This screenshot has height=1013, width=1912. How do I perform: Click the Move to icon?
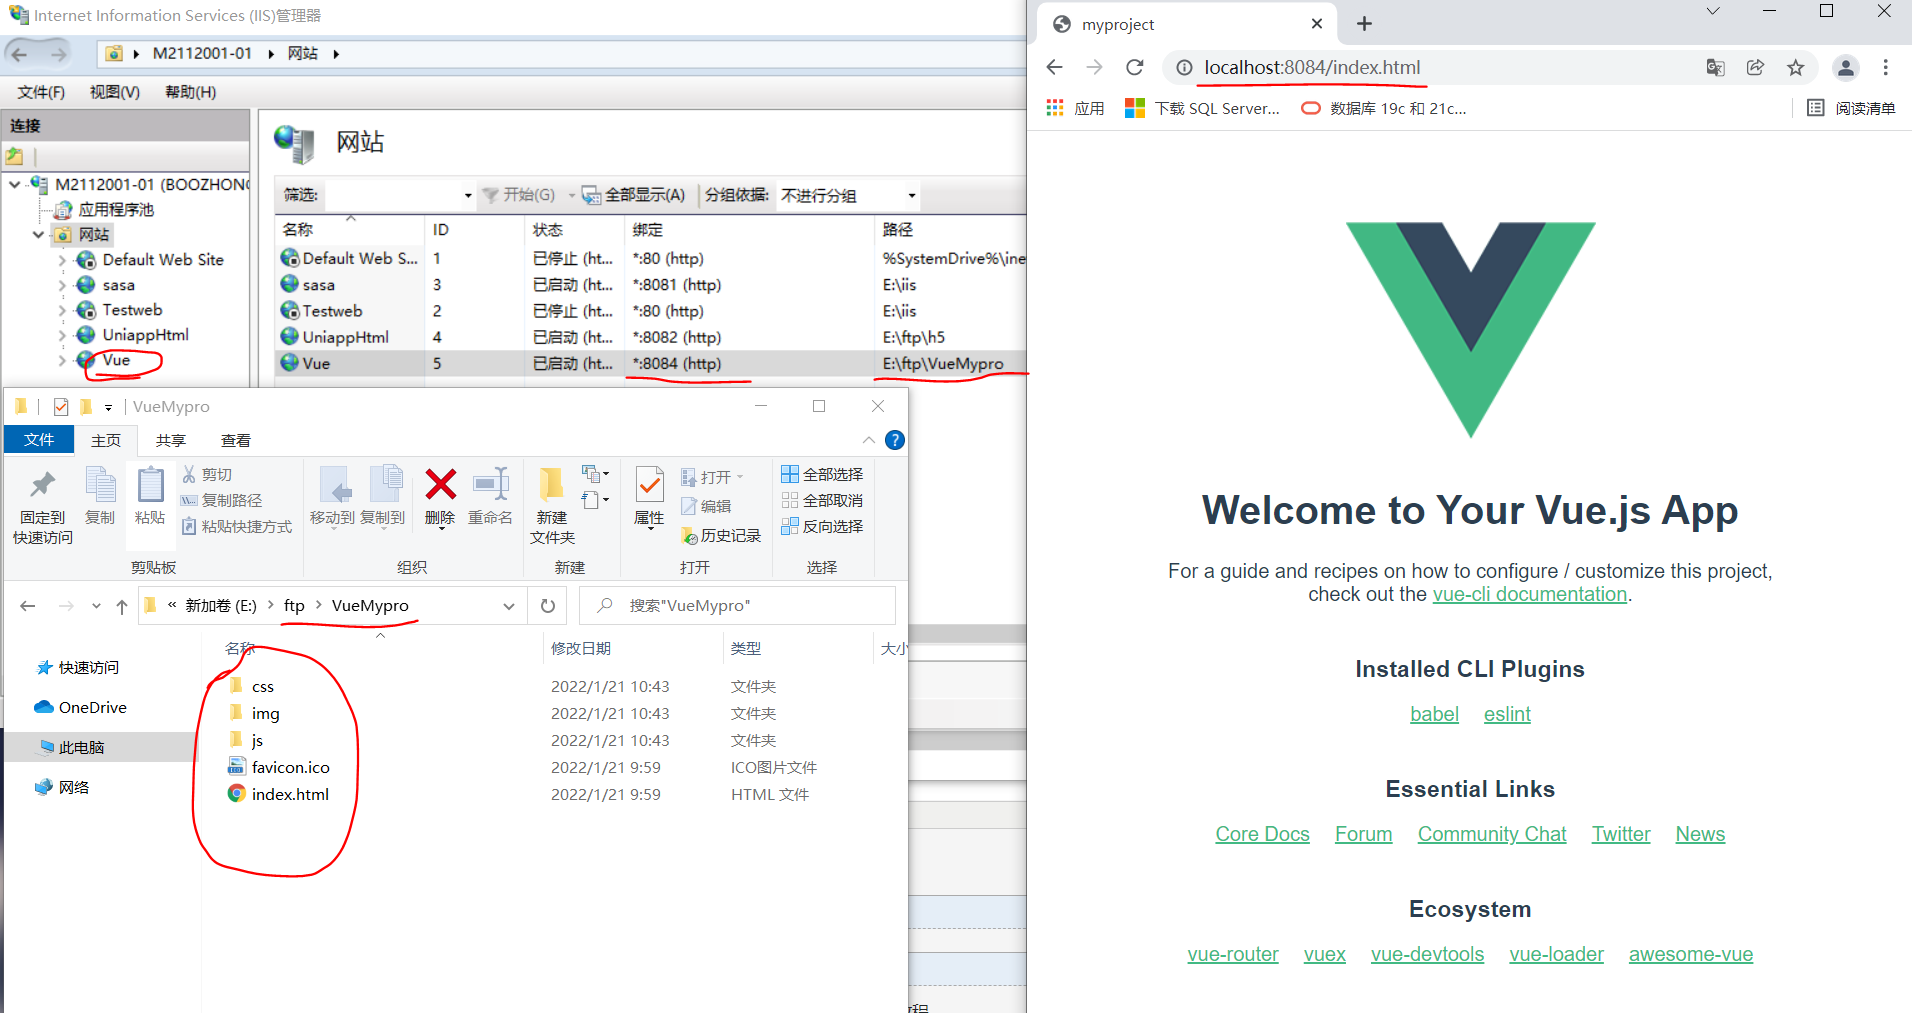334,485
